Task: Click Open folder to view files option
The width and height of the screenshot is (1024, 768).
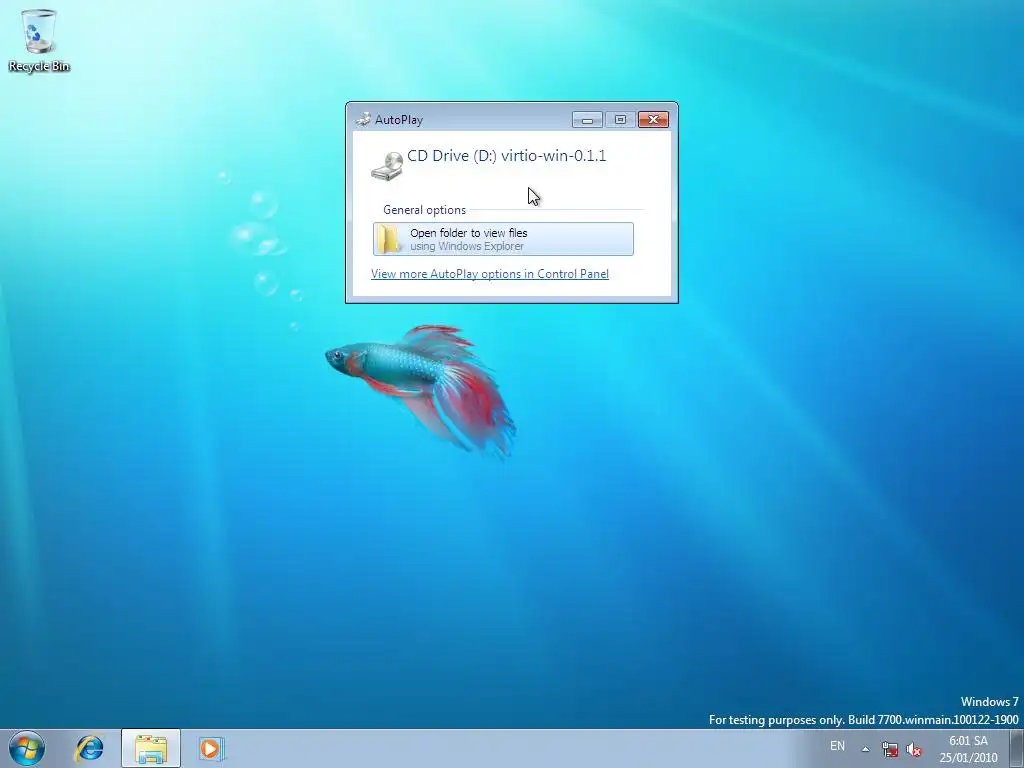Action: tap(503, 239)
